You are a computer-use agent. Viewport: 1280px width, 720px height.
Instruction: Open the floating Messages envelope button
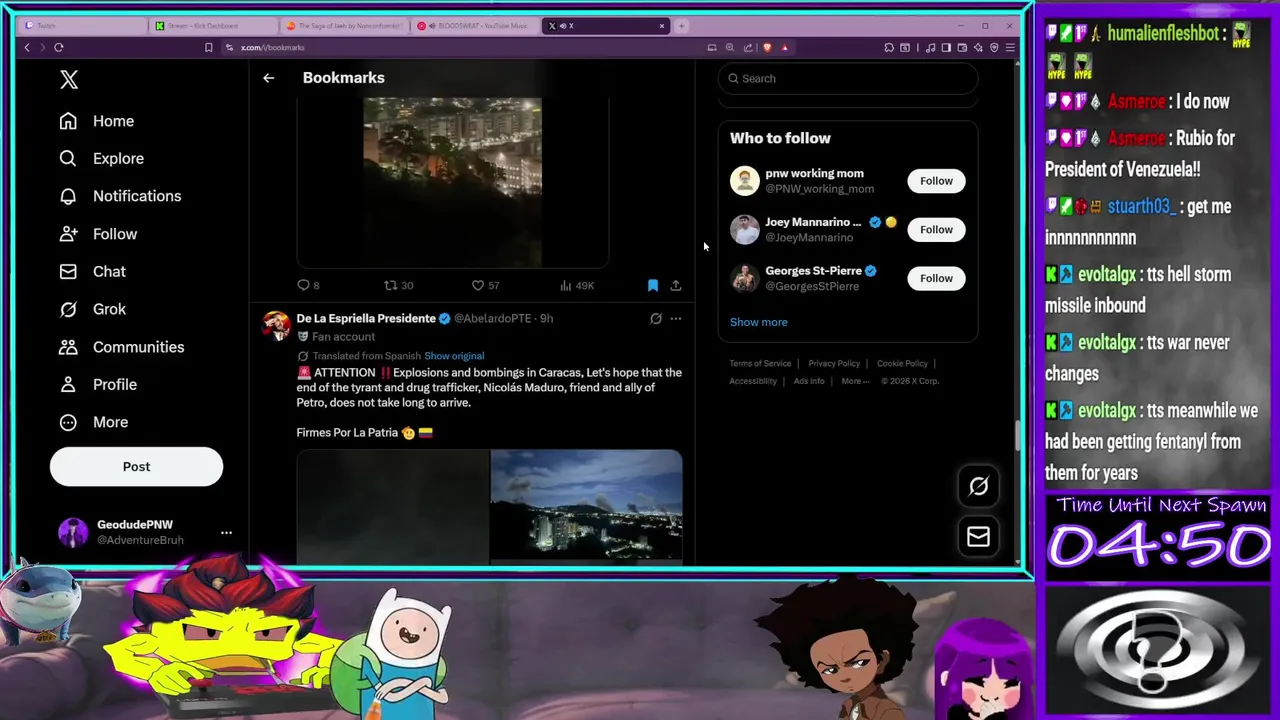tap(978, 537)
